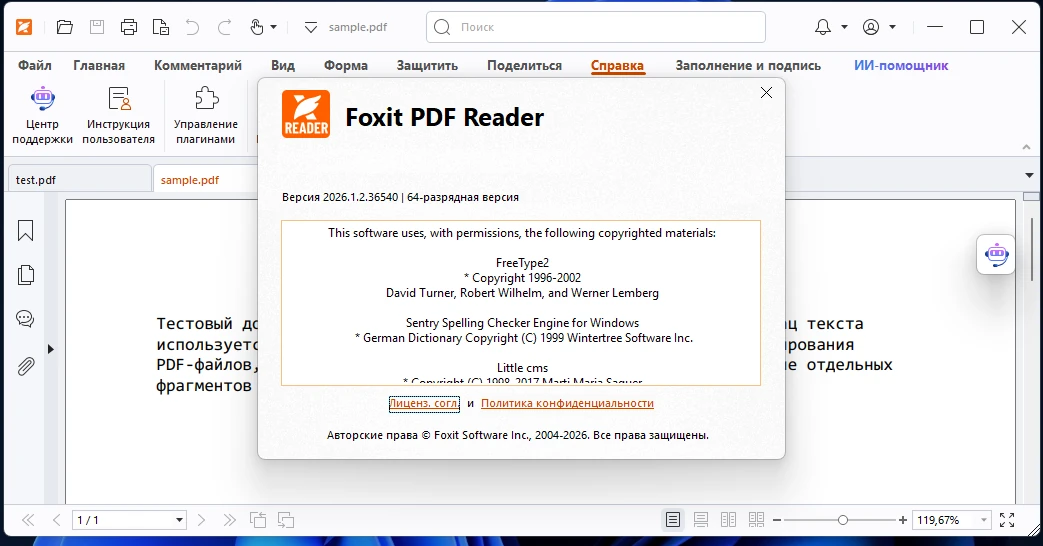
Task: Select facing pages view mode
Action: tap(728, 520)
